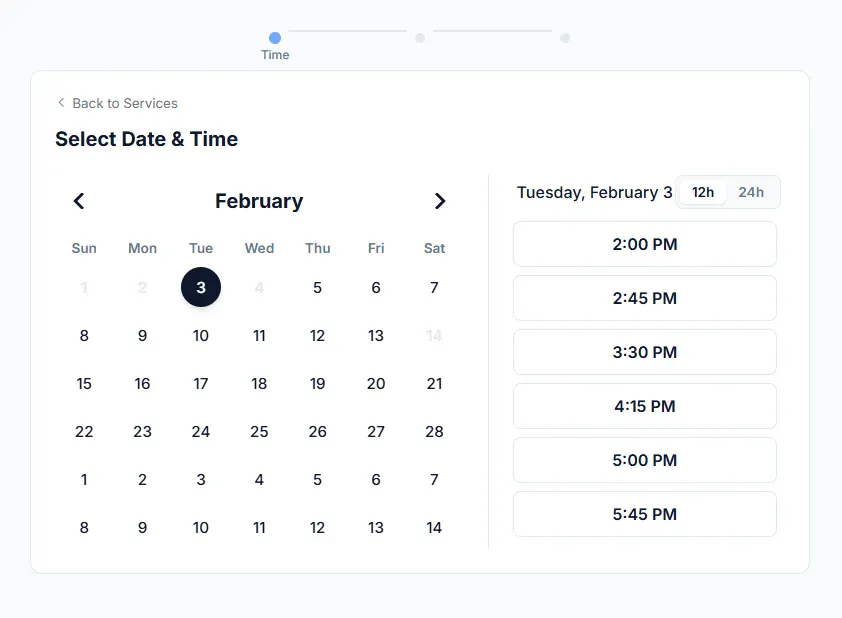Screen dimensions: 842x618
Task: Select February 12 in the calendar
Action: coord(317,336)
